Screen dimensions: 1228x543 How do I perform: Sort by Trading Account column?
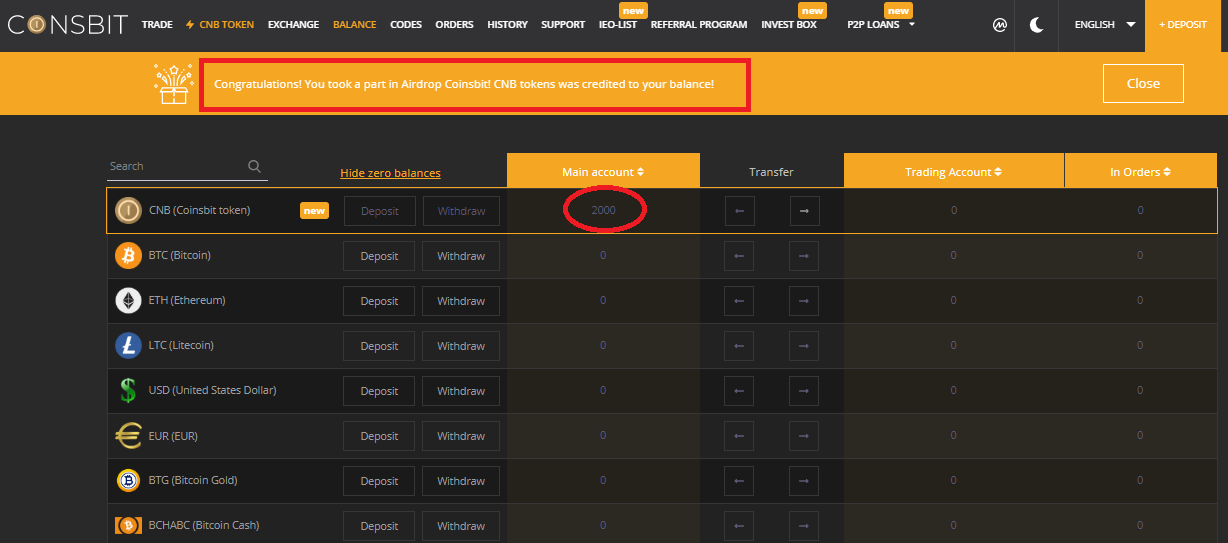point(953,172)
